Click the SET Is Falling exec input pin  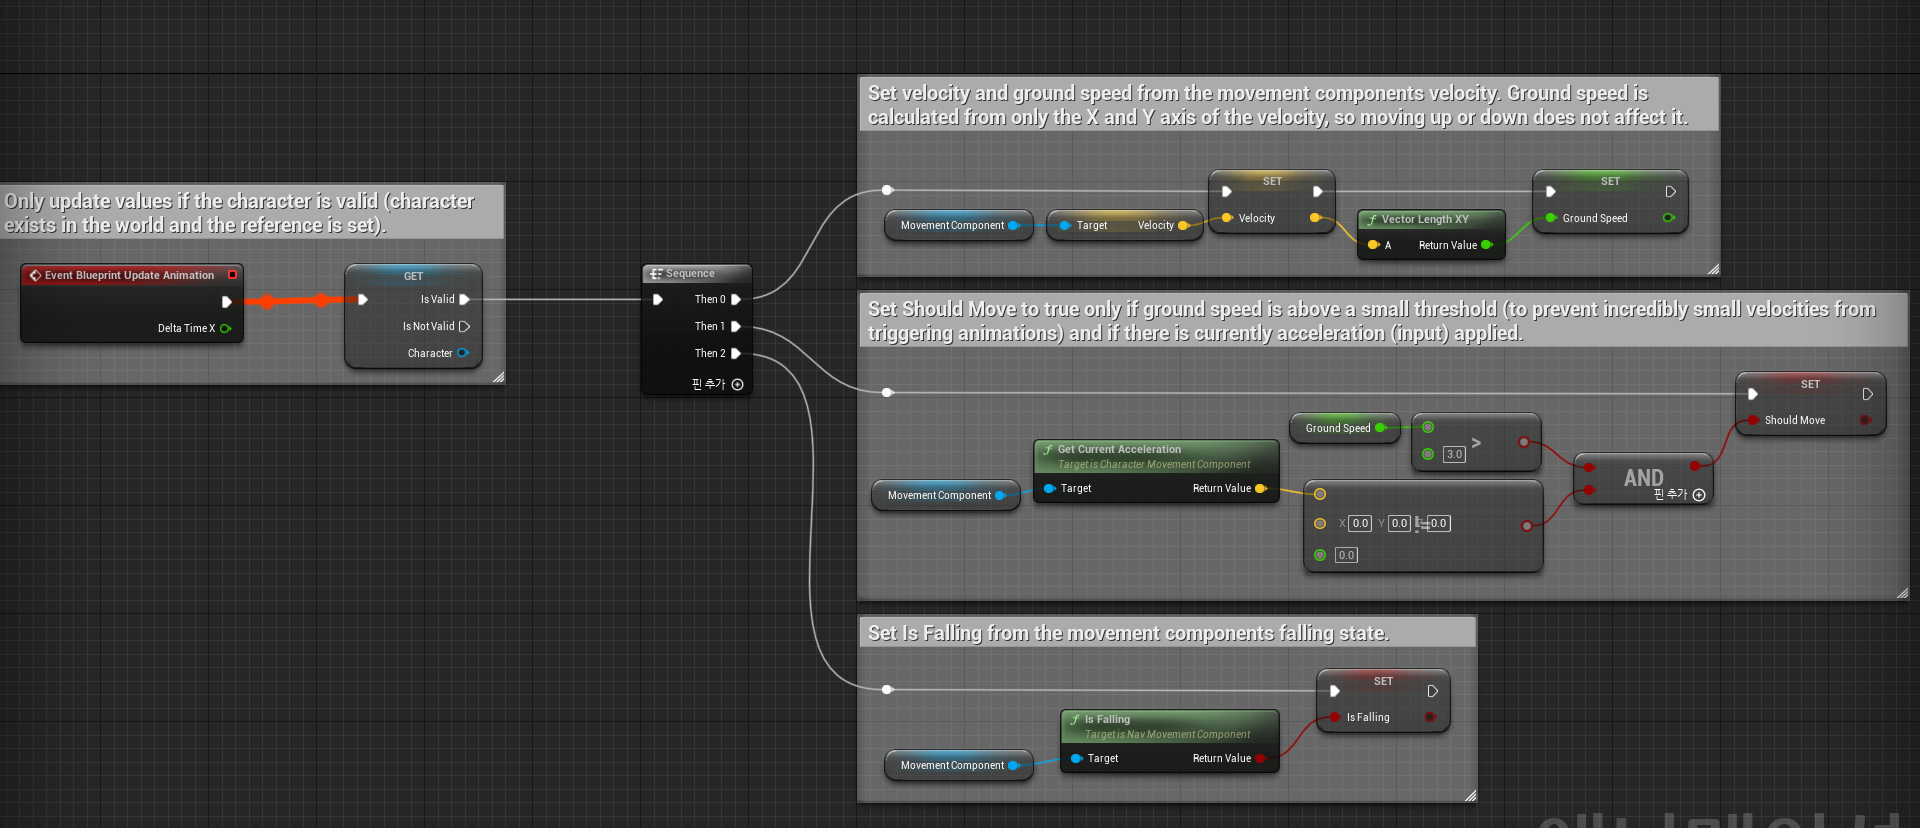(x=1334, y=691)
